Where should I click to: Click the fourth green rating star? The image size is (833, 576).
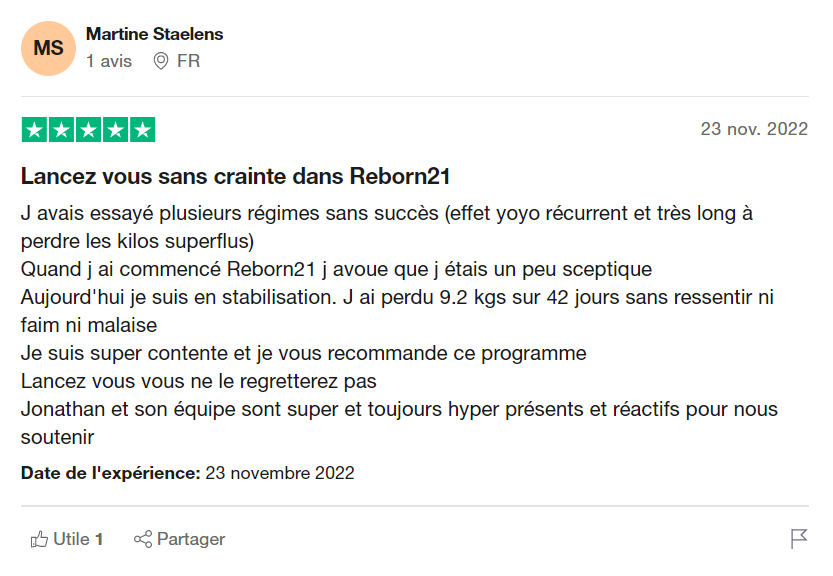115,129
